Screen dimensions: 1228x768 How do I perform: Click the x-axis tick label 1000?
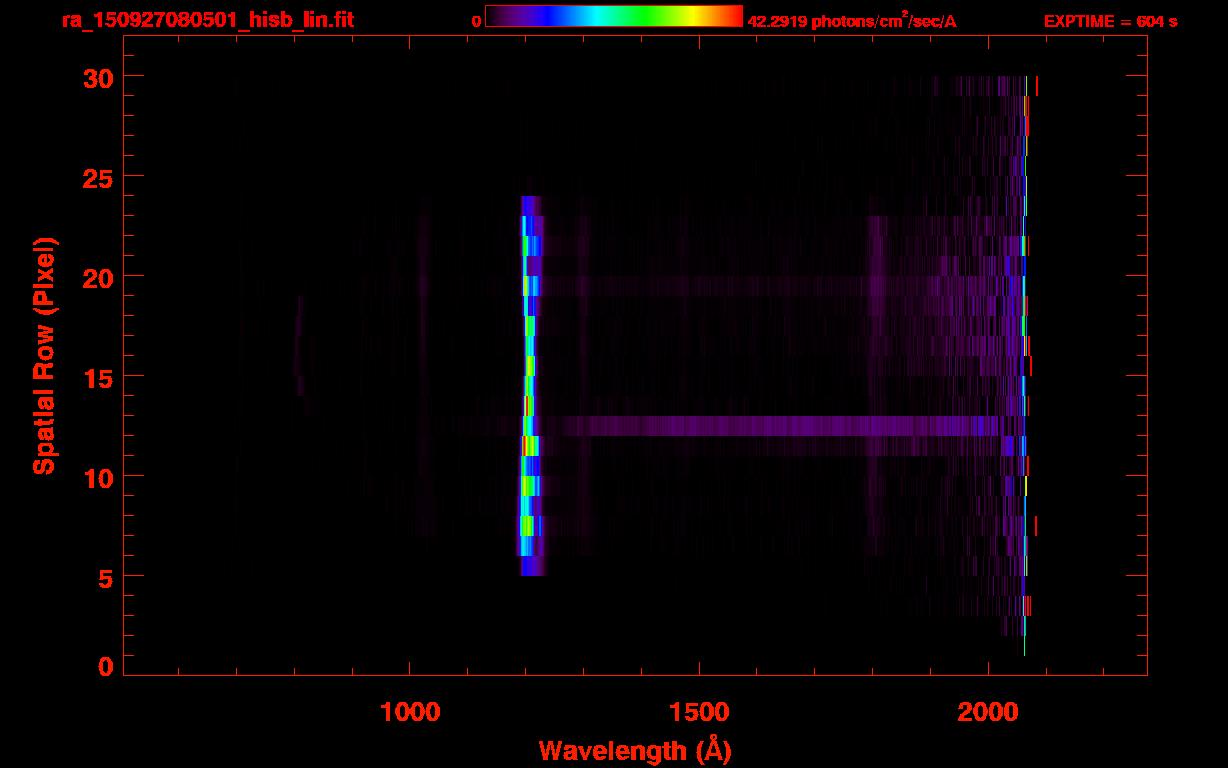pyautogui.click(x=410, y=712)
